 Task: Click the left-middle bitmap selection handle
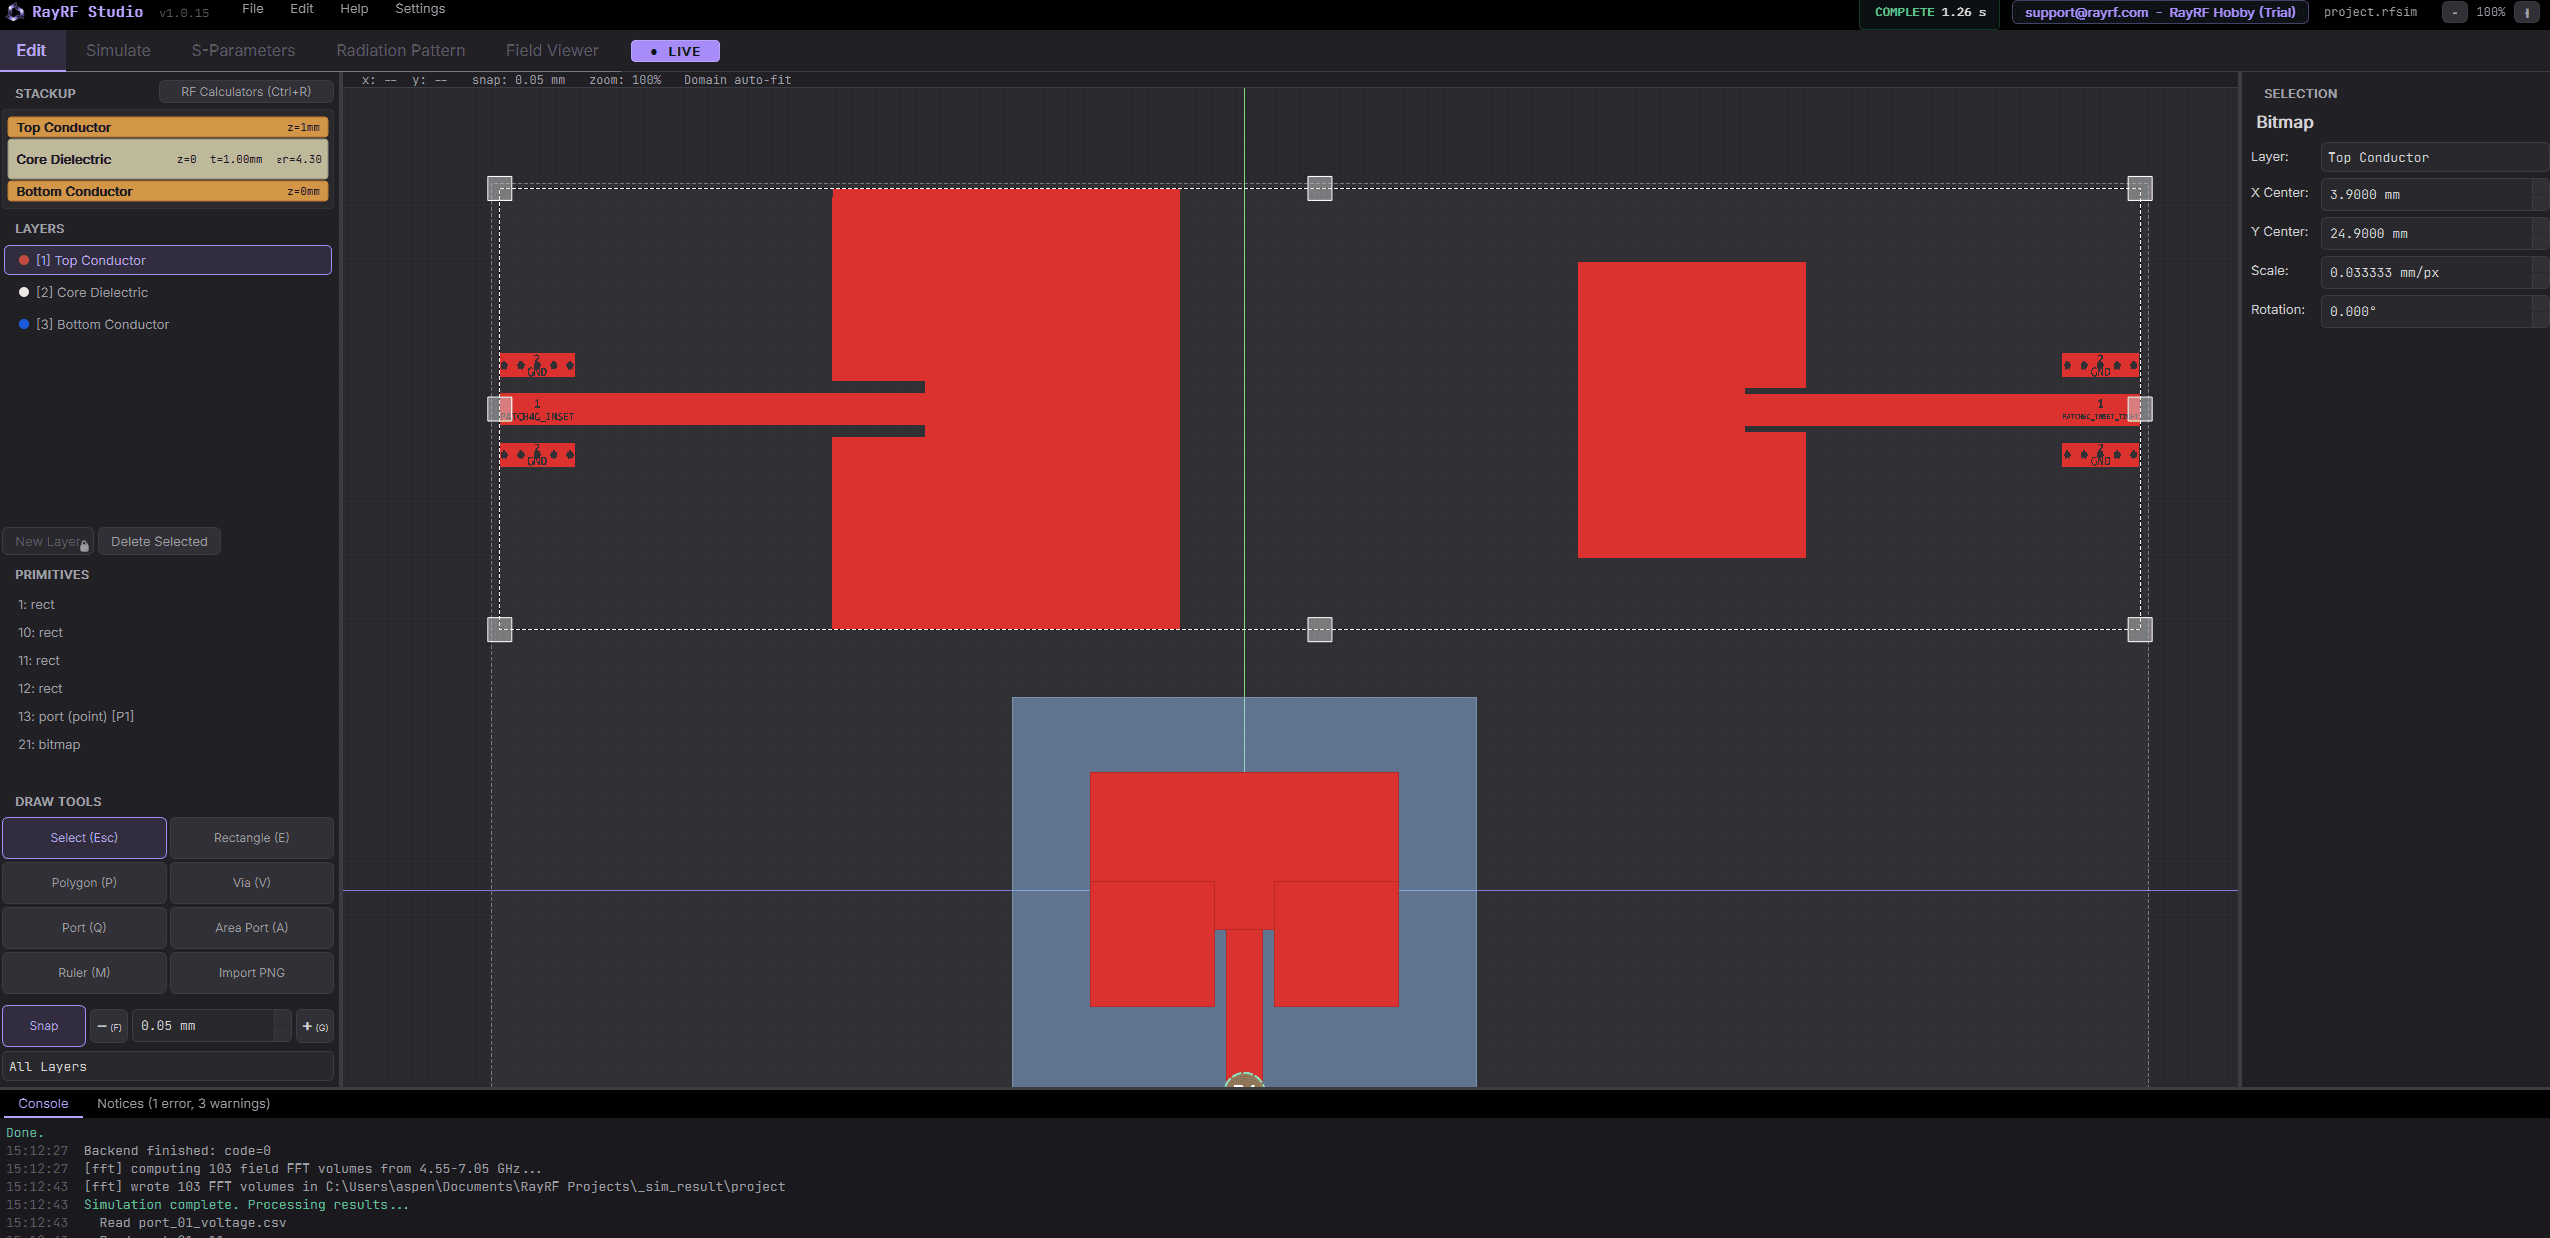pos(500,409)
